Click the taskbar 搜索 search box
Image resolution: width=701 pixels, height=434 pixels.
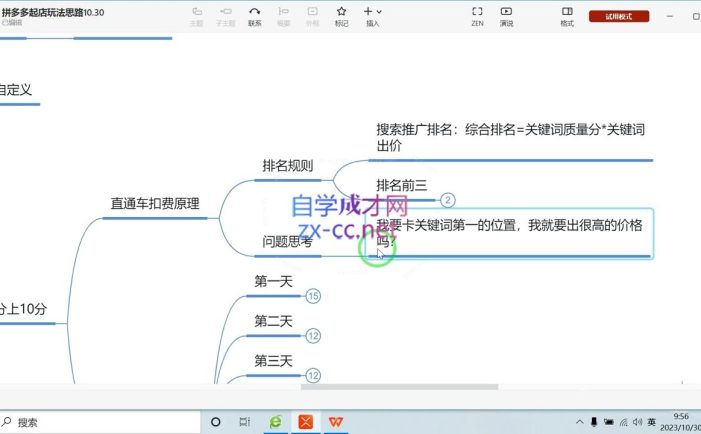(x=100, y=422)
